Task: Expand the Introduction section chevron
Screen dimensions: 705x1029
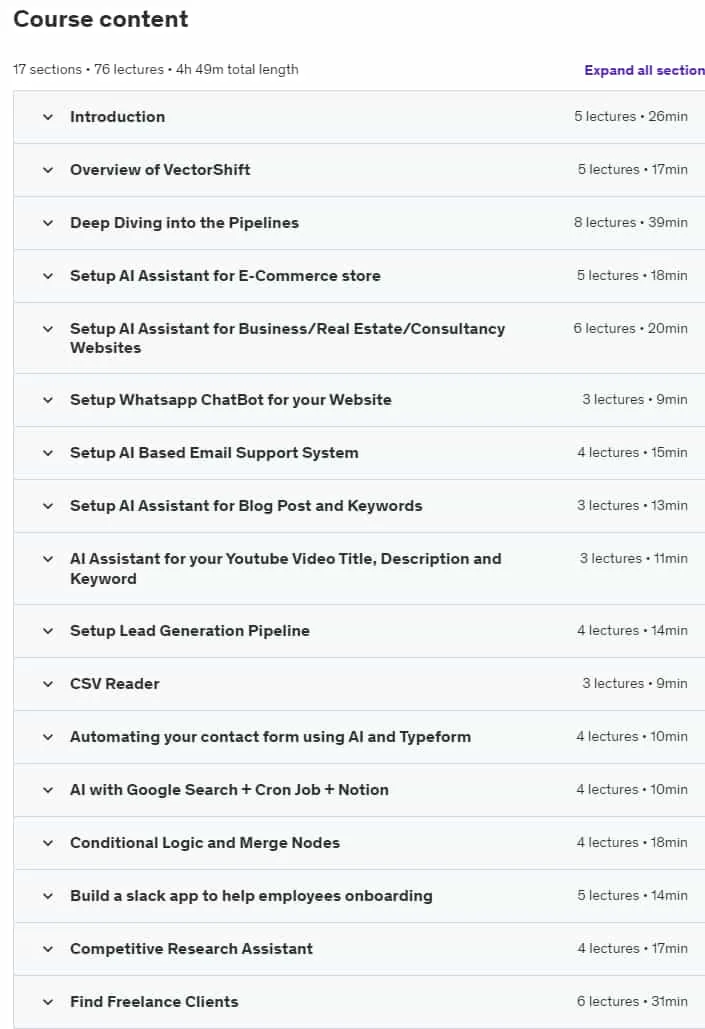Action: (x=48, y=117)
